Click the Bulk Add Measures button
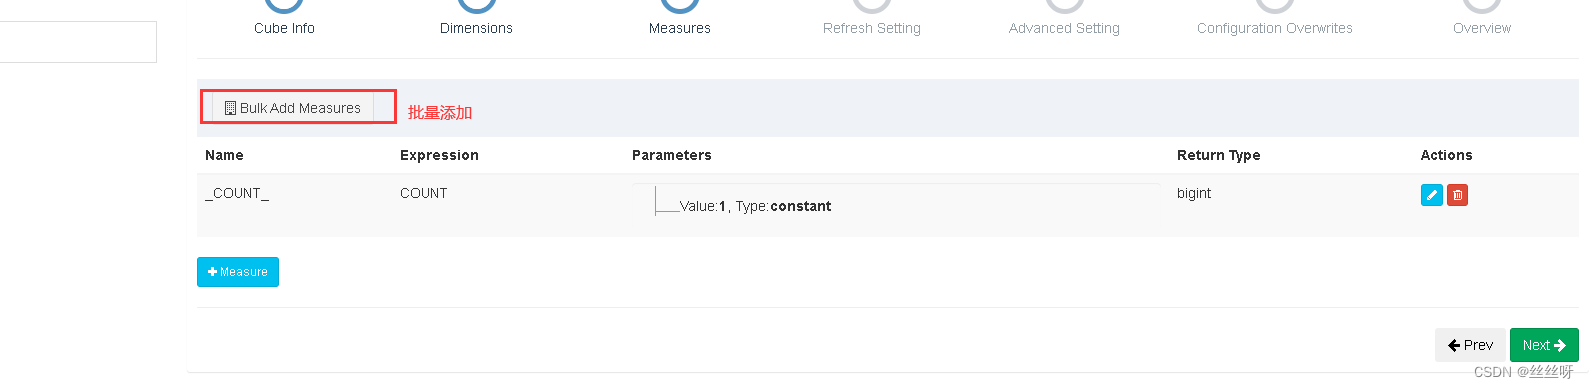 click(293, 108)
